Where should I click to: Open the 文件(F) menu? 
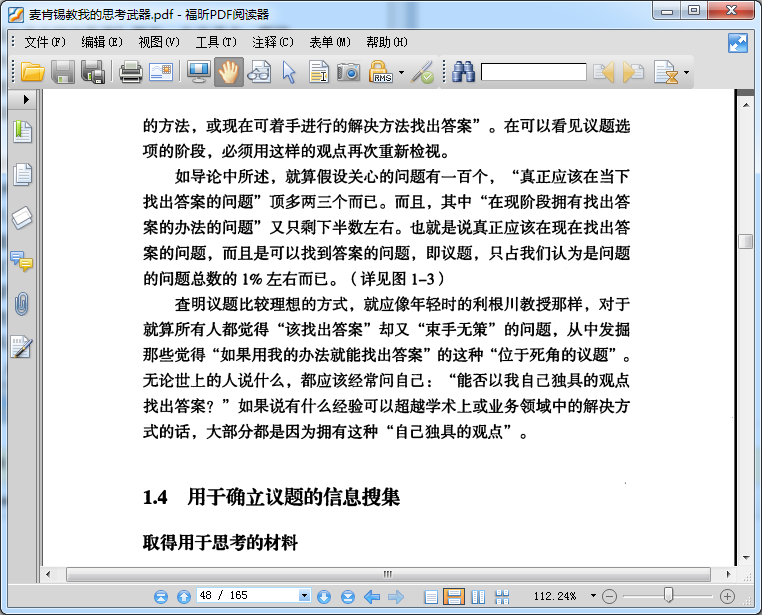click(x=45, y=42)
